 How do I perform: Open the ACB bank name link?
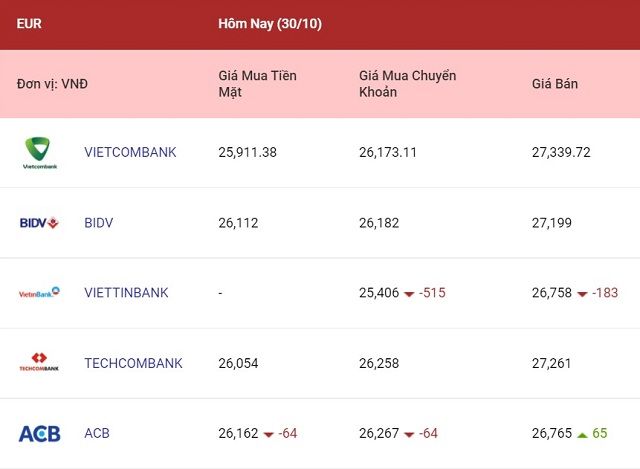pos(97,433)
